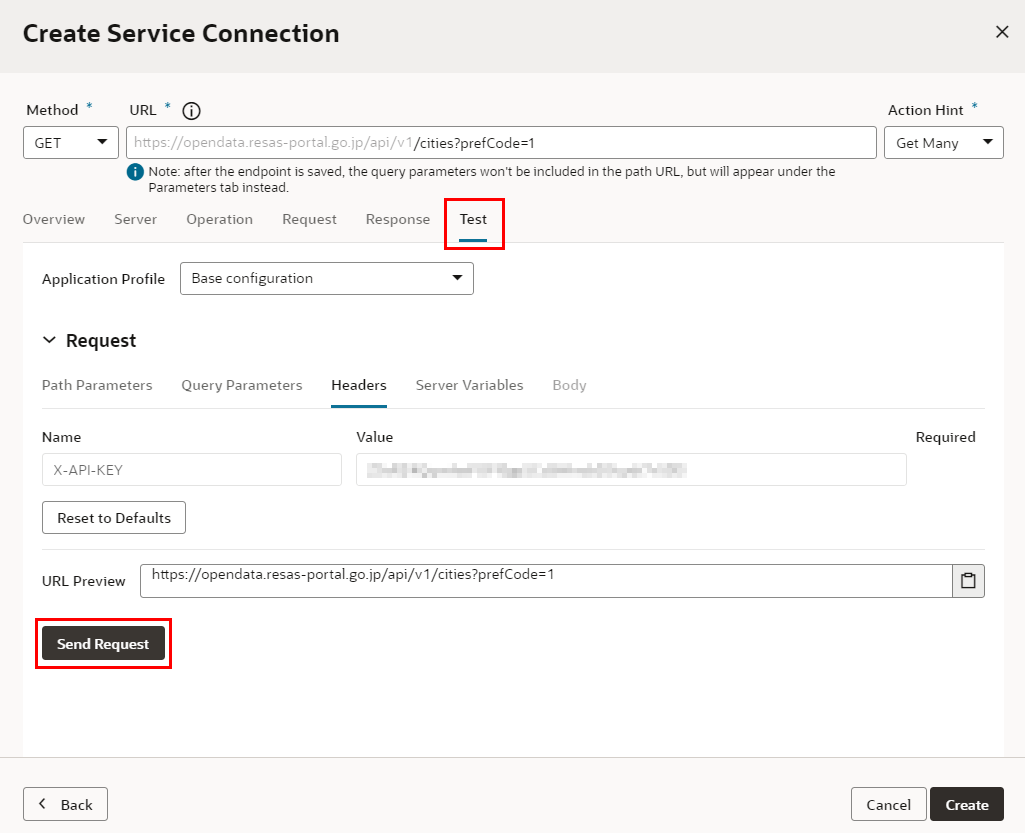Click the Create button
Screen dimensions: 1025x833
click(x=966, y=804)
